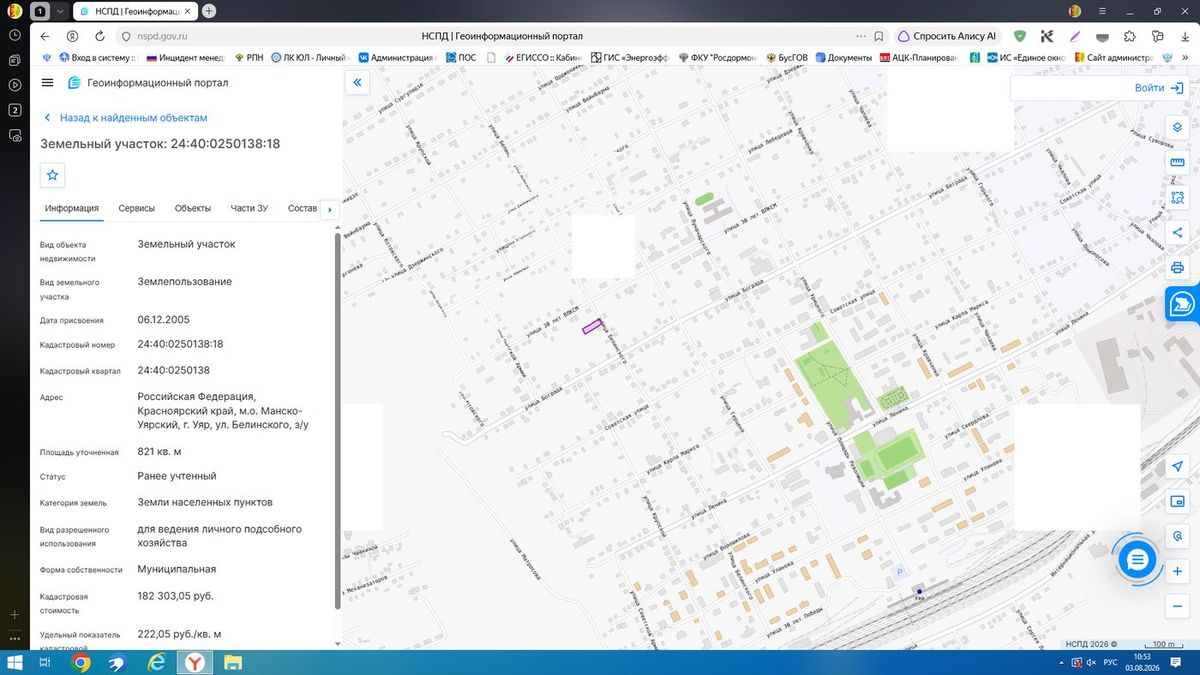Bookmark this page in the address bar
The image size is (1200, 675).
point(878,36)
